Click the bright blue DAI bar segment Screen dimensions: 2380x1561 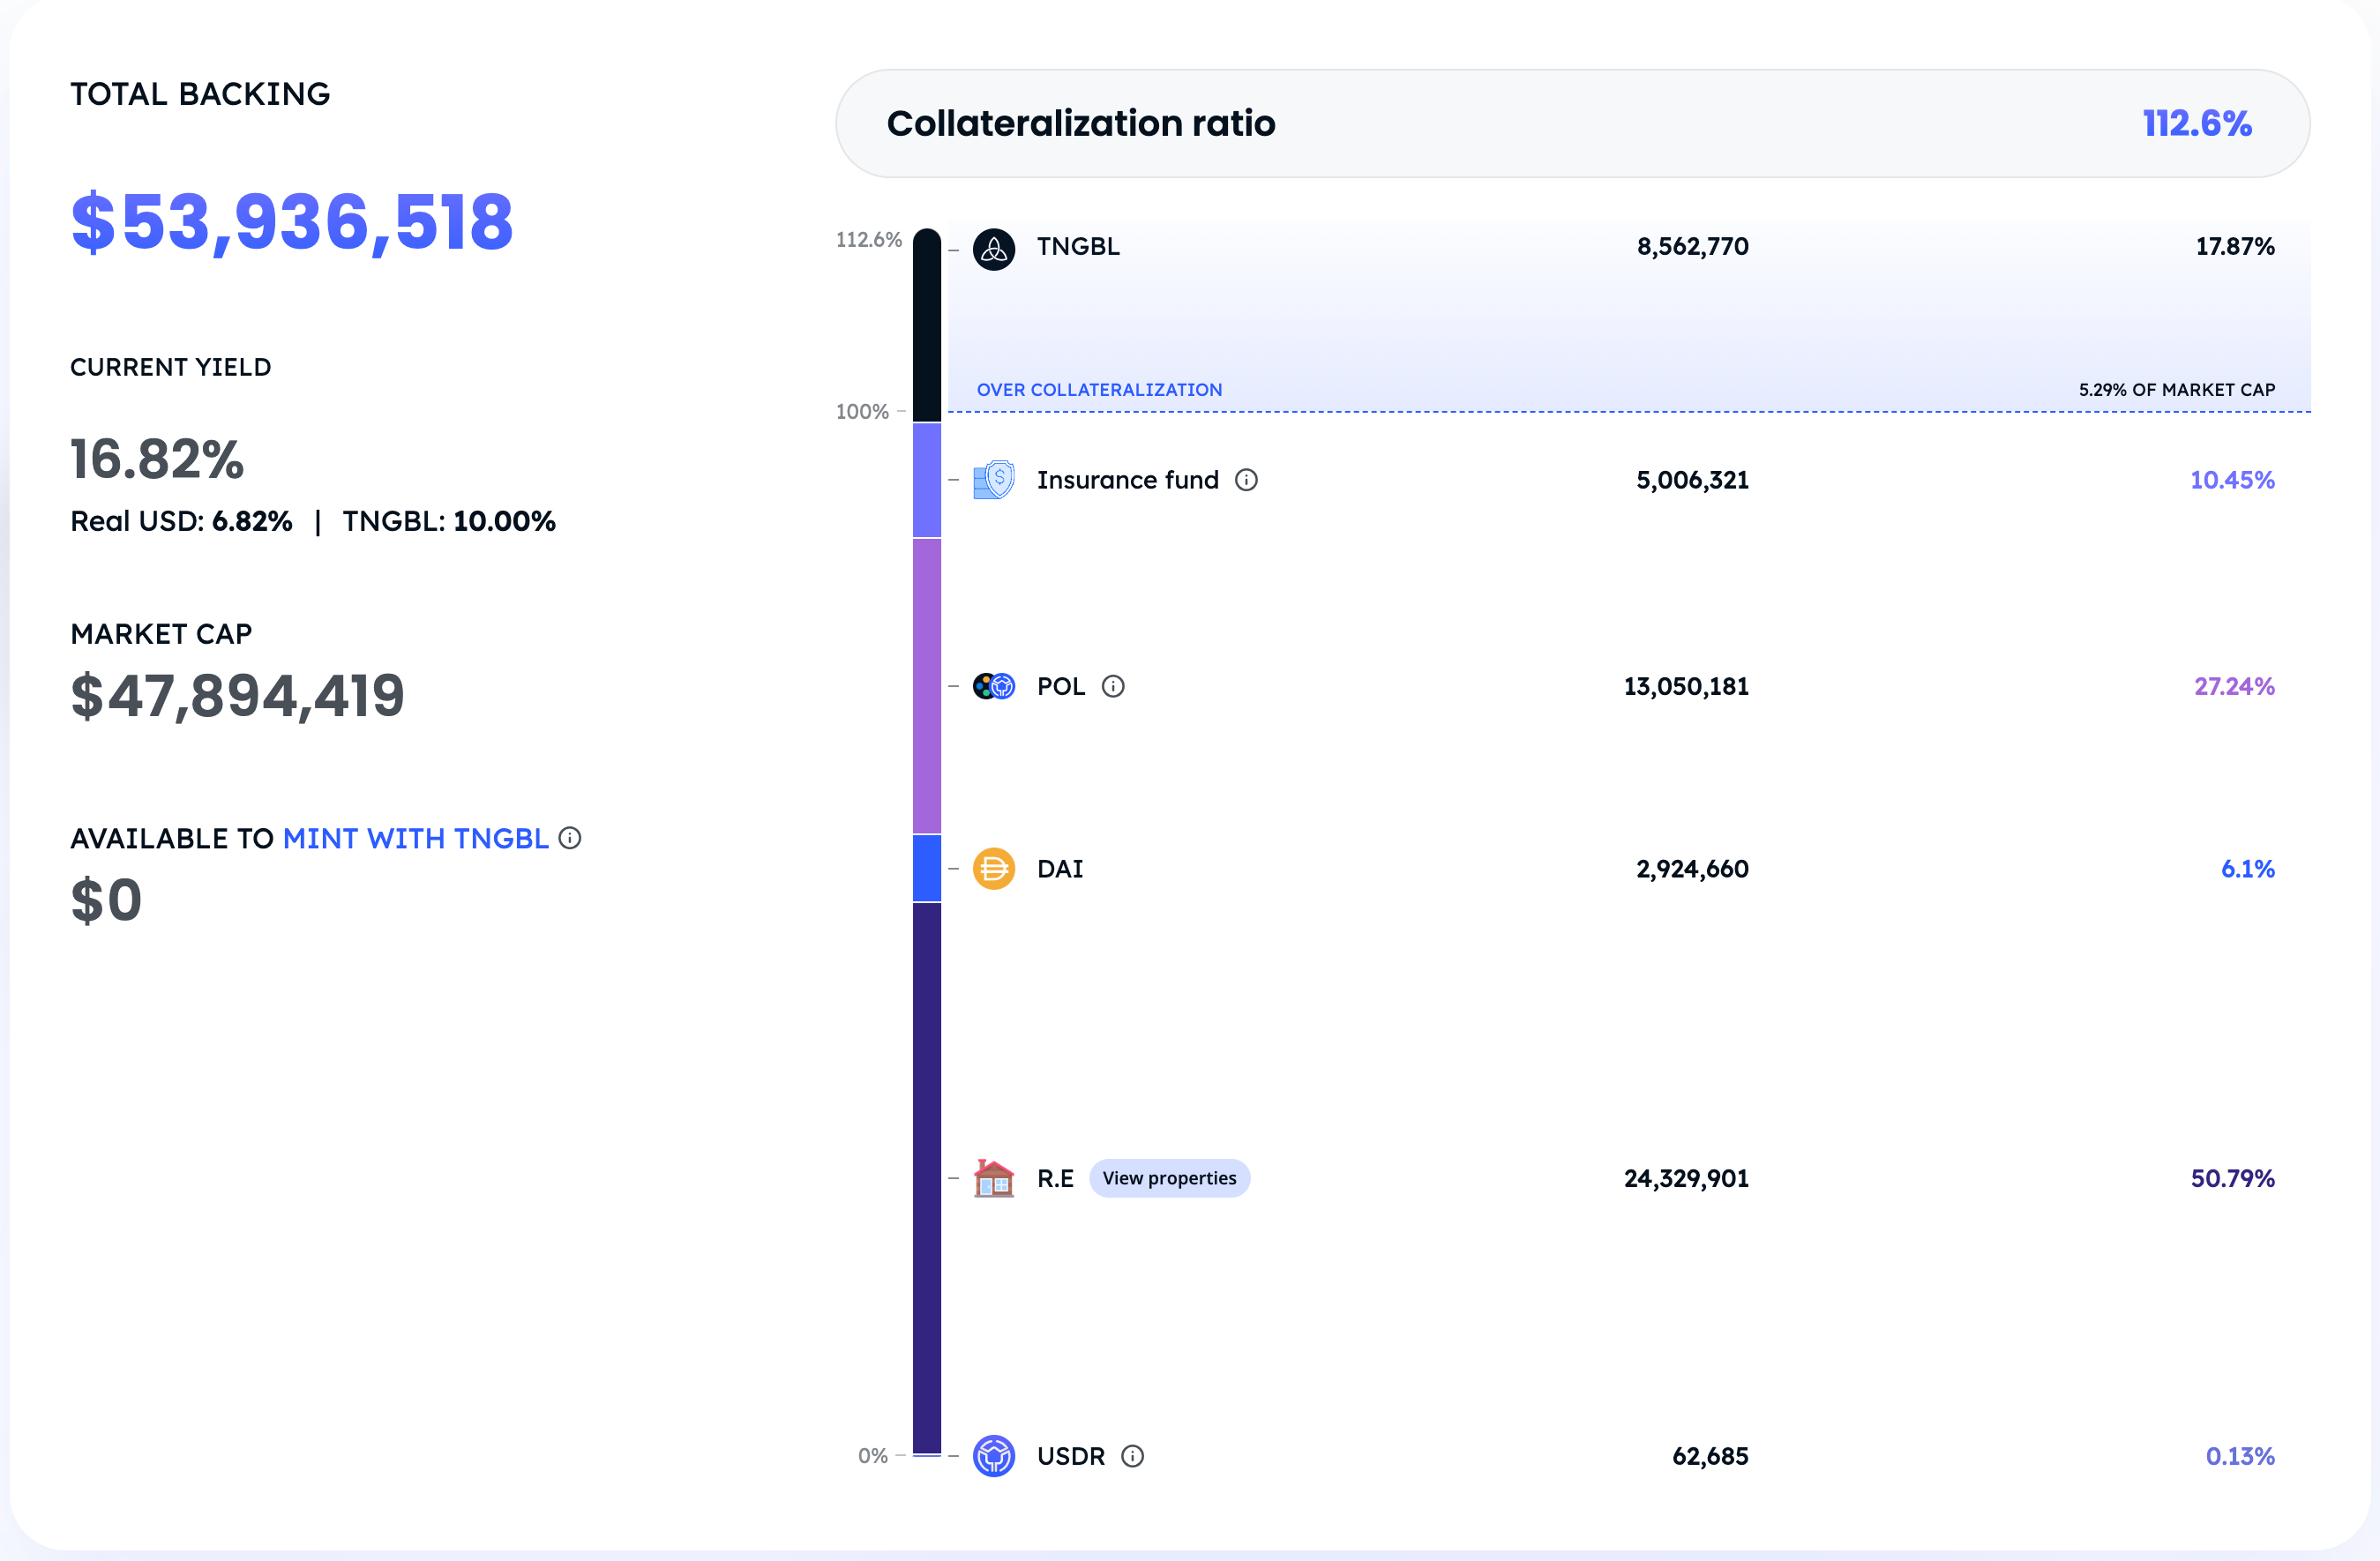(927, 868)
